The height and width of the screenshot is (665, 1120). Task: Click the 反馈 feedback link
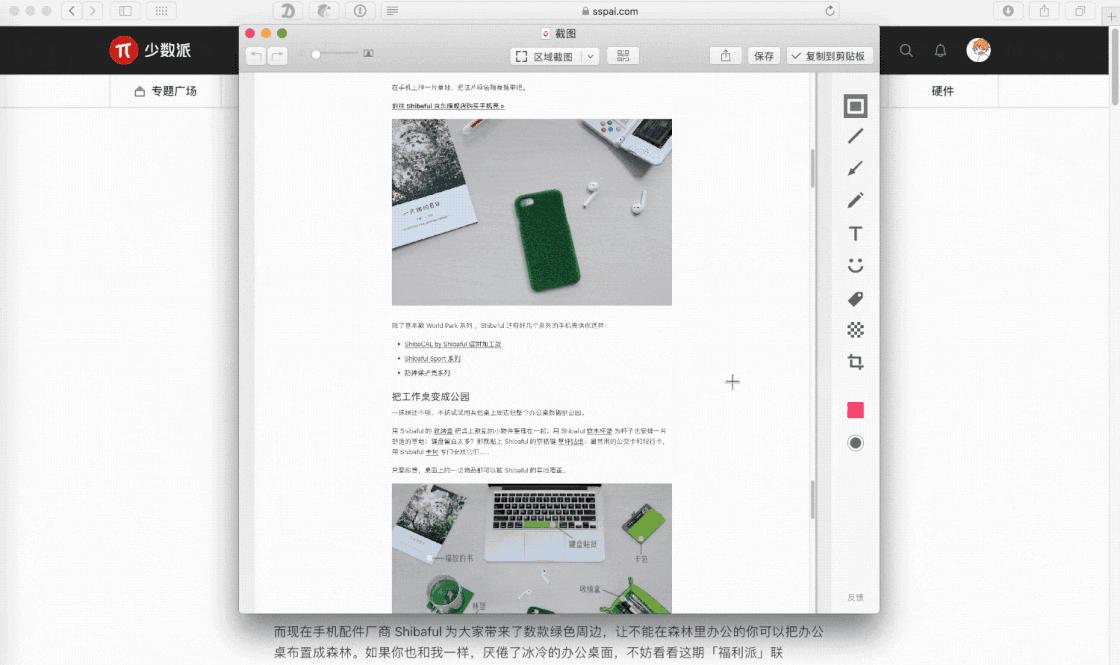(x=855, y=597)
